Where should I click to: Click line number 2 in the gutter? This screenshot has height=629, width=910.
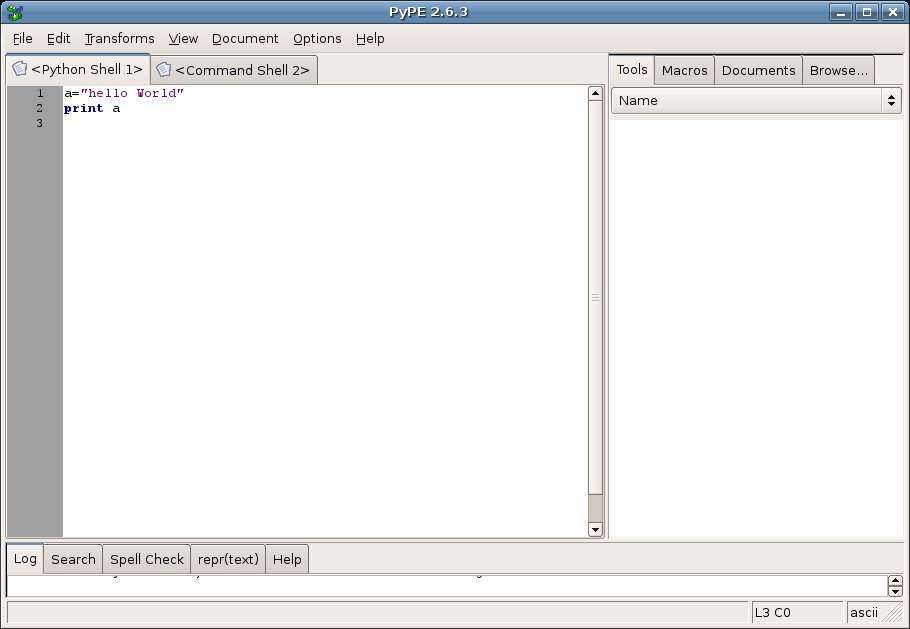coord(39,108)
